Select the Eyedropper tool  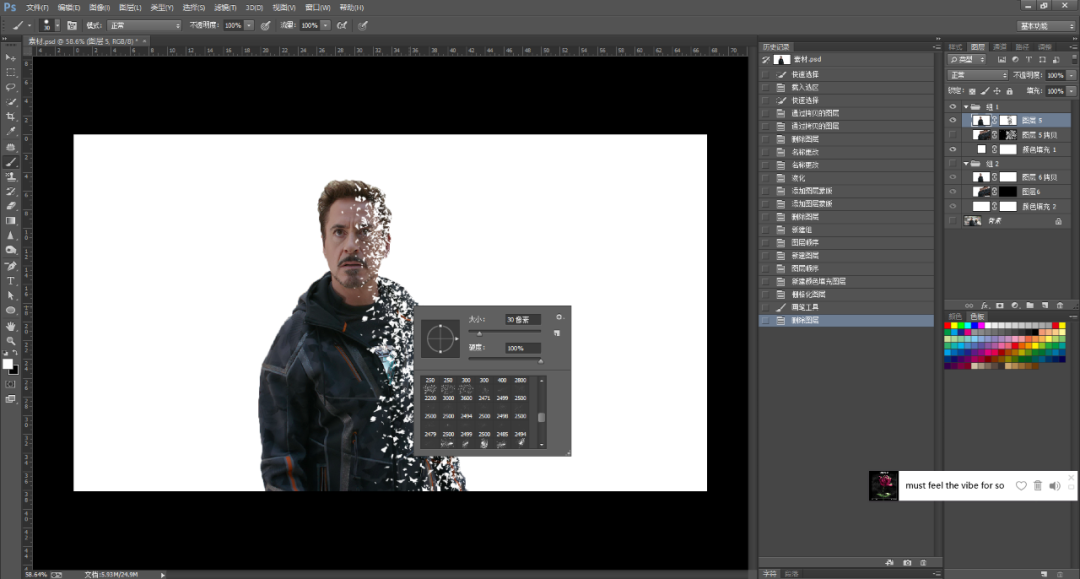tap(10, 131)
